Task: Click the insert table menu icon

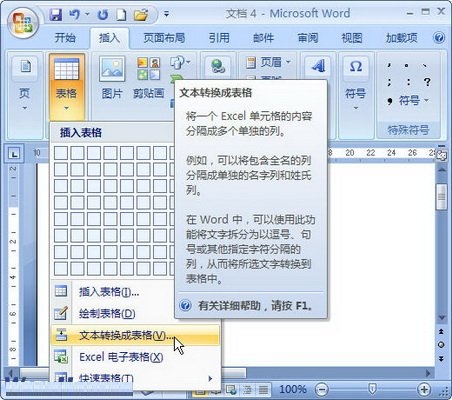Action: [61, 292]
